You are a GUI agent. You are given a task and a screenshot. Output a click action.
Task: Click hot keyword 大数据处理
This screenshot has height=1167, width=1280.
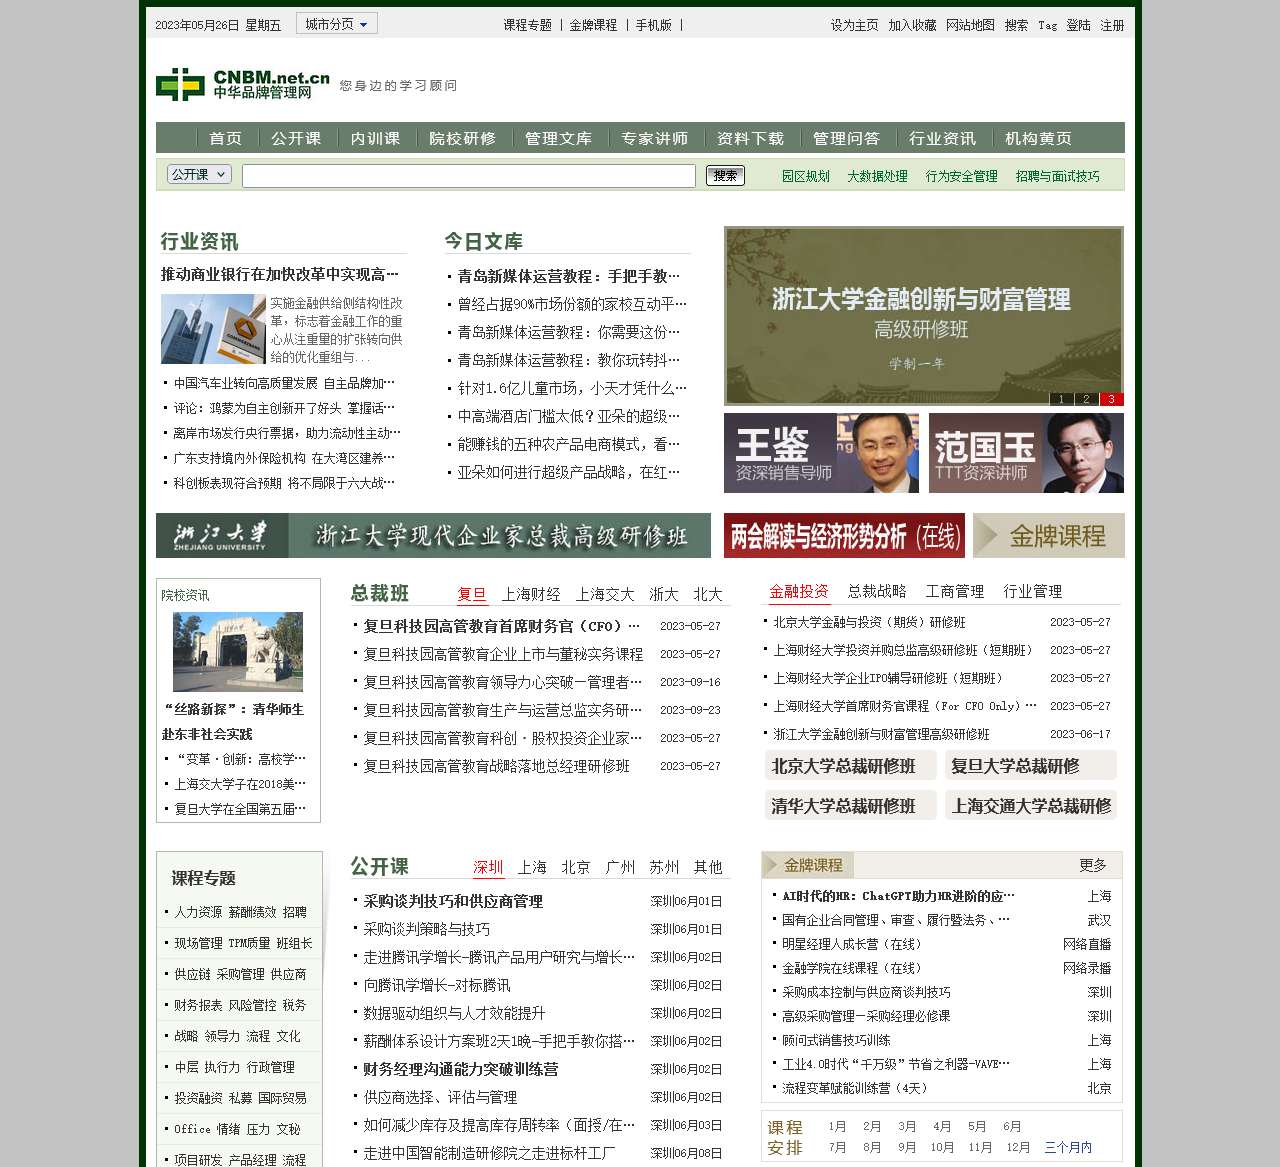[877, 176]
